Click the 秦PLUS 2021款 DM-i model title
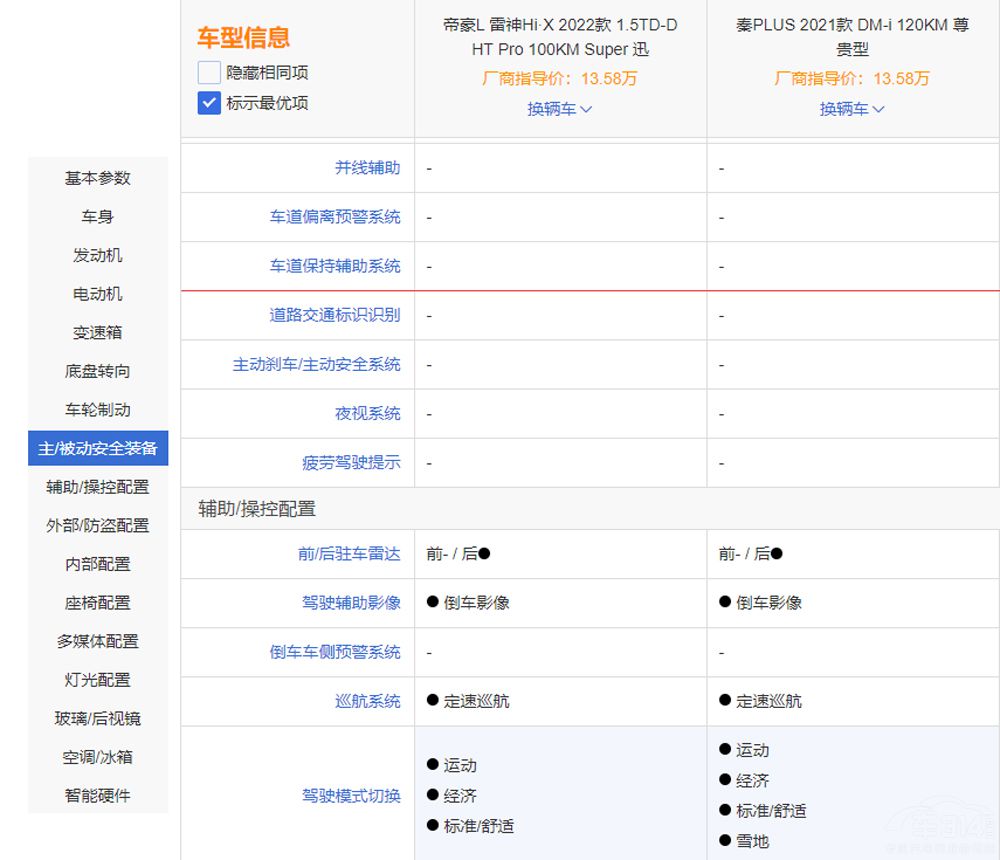The image size is (1000, 860). click(852, 37)
